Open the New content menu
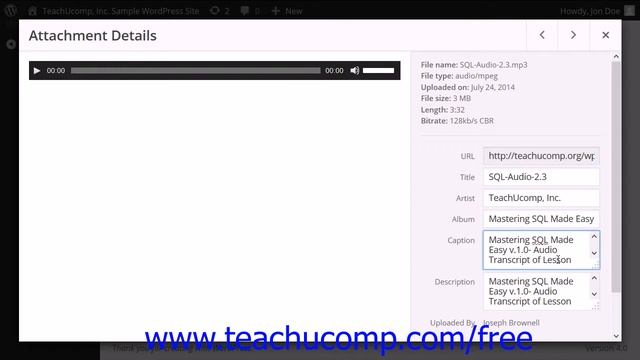Screen dimensions: 640x360 [287, 11]
